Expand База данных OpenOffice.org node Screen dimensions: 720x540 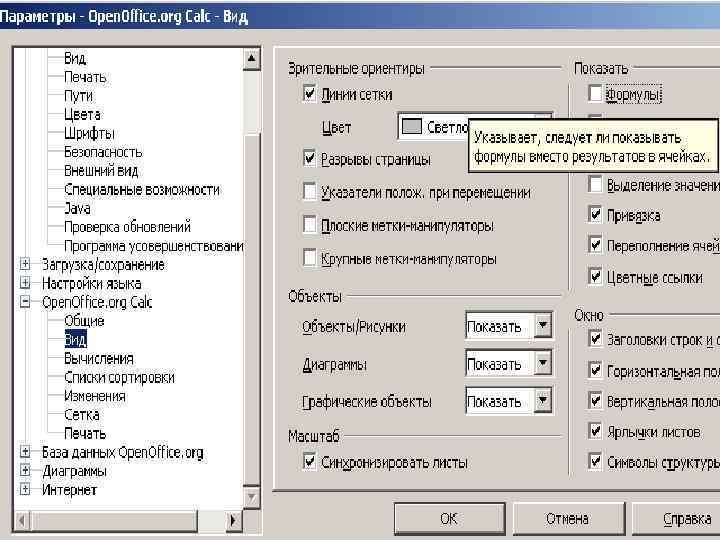click(25, 452)
